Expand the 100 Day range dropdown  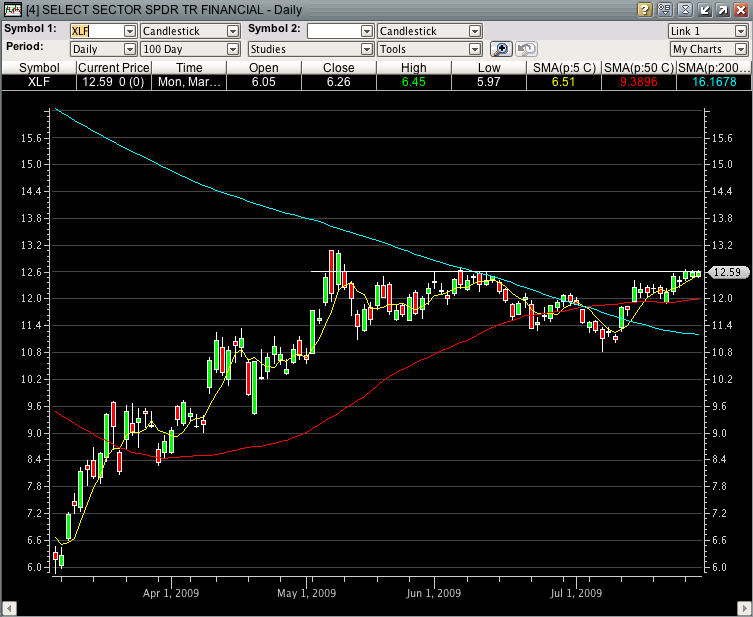233,49
